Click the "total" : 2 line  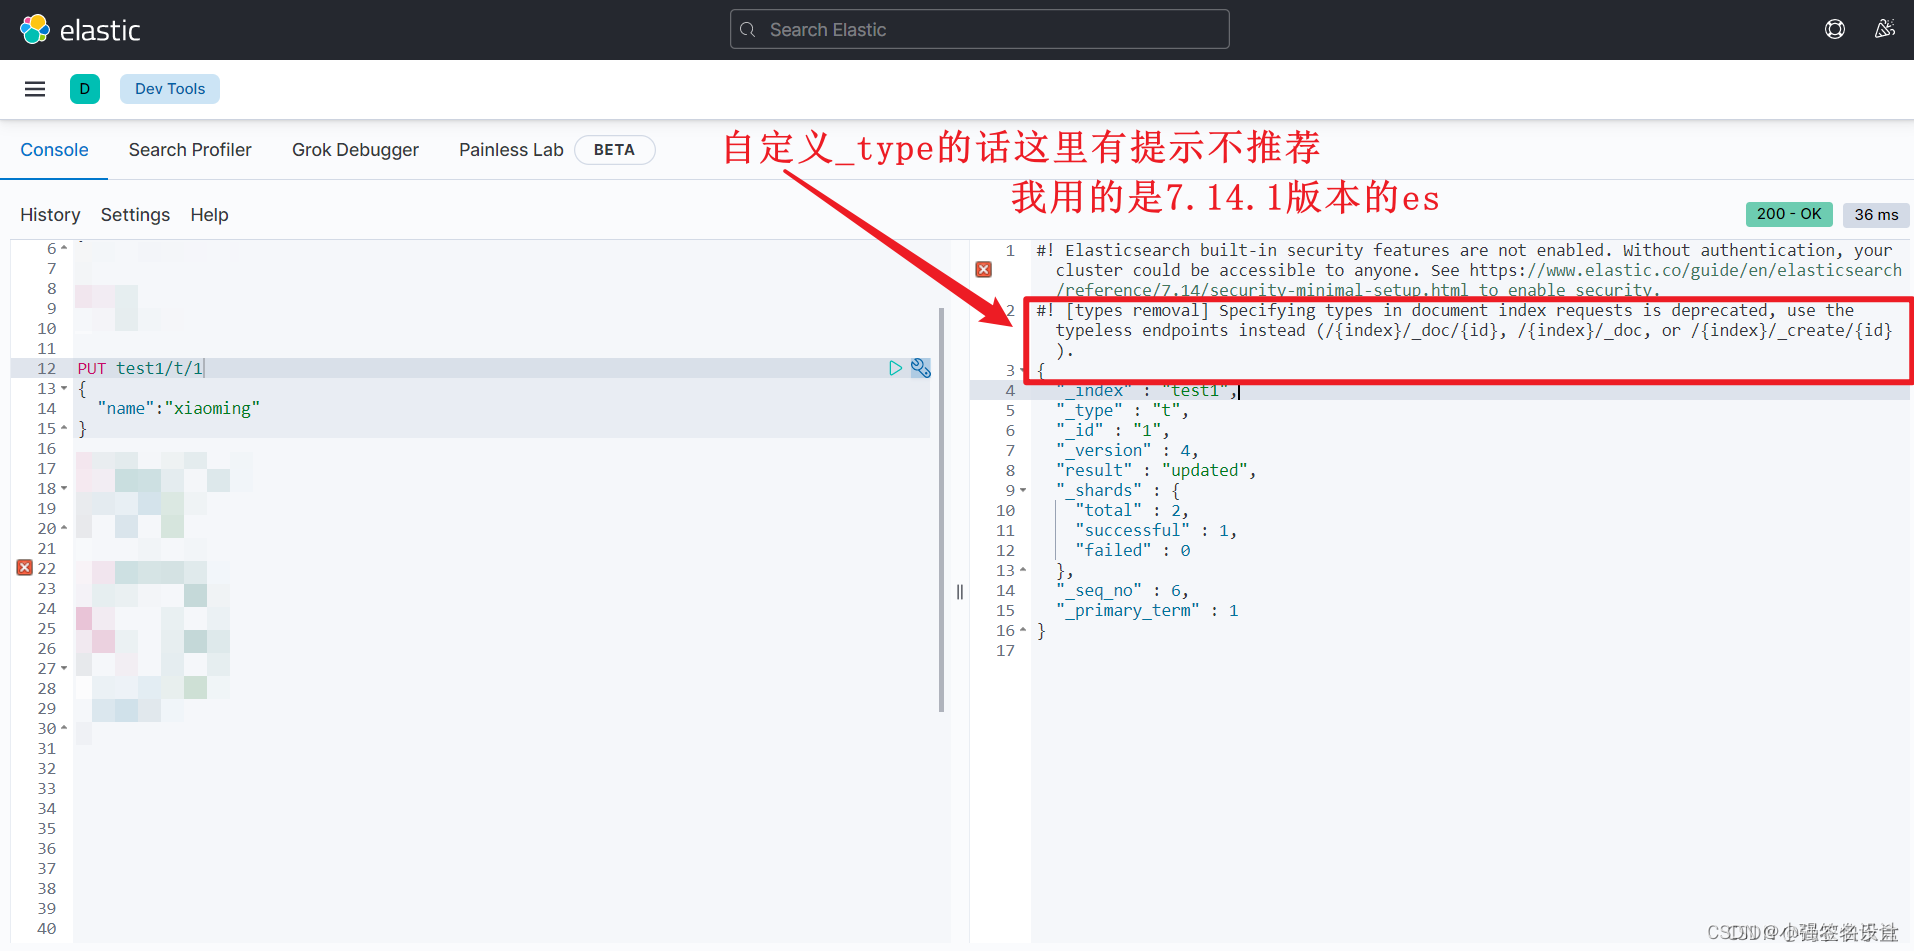point(1131,510)
